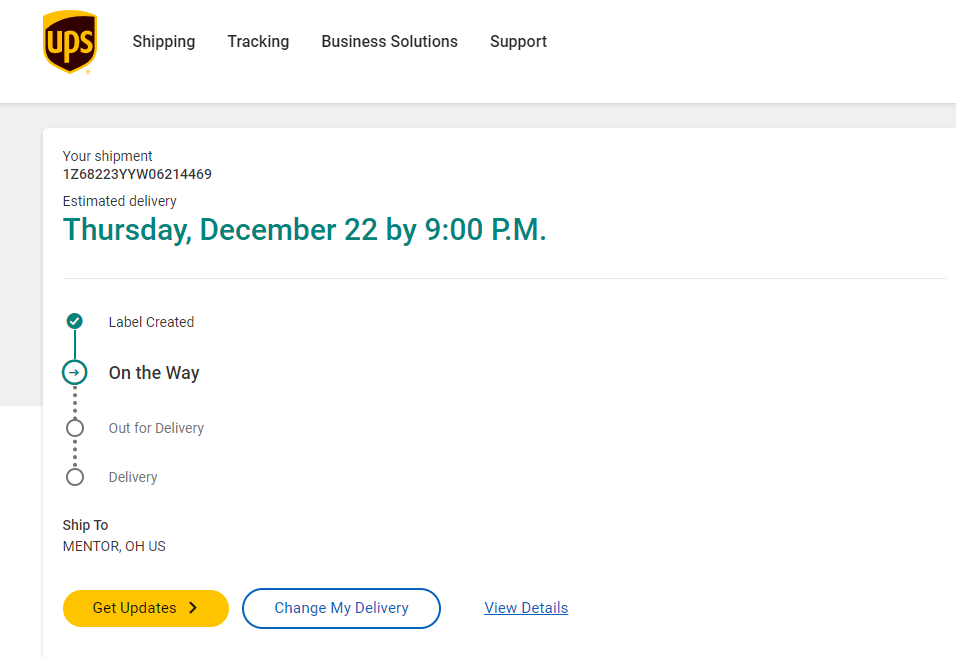
Task: Click the Label Created checkmark icon
Action: pos(74,321)
